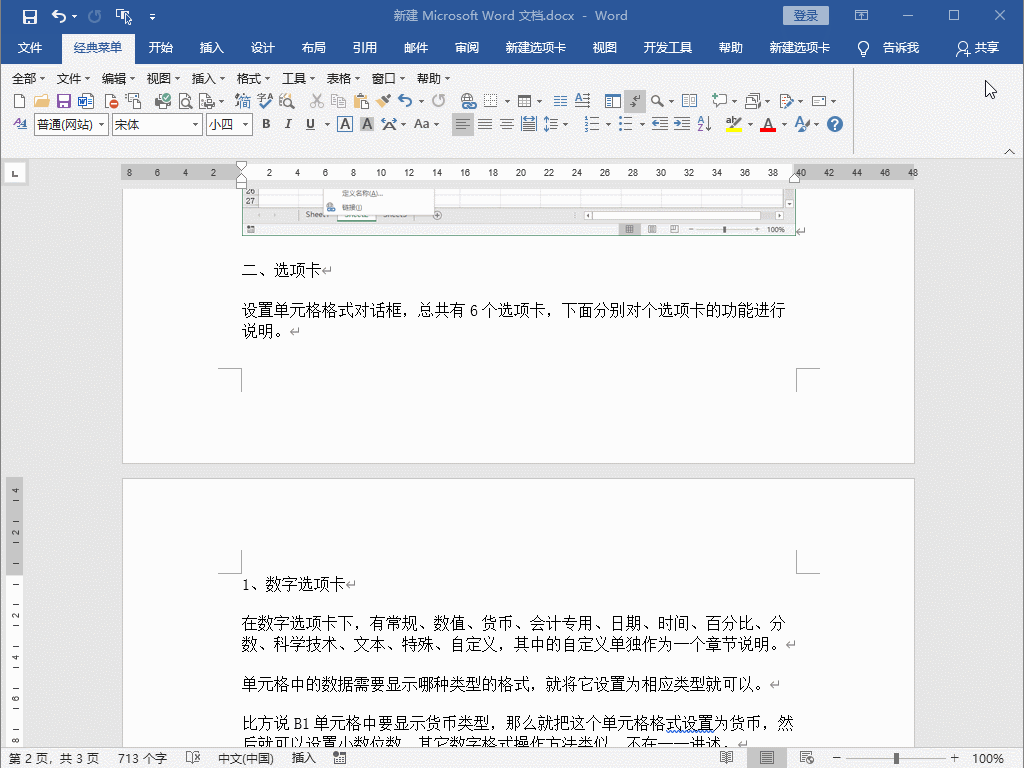This screenshot has width=1024, height=768.
Task: Click the tab selector at ruler corner
Action: (x=14, y=174)
